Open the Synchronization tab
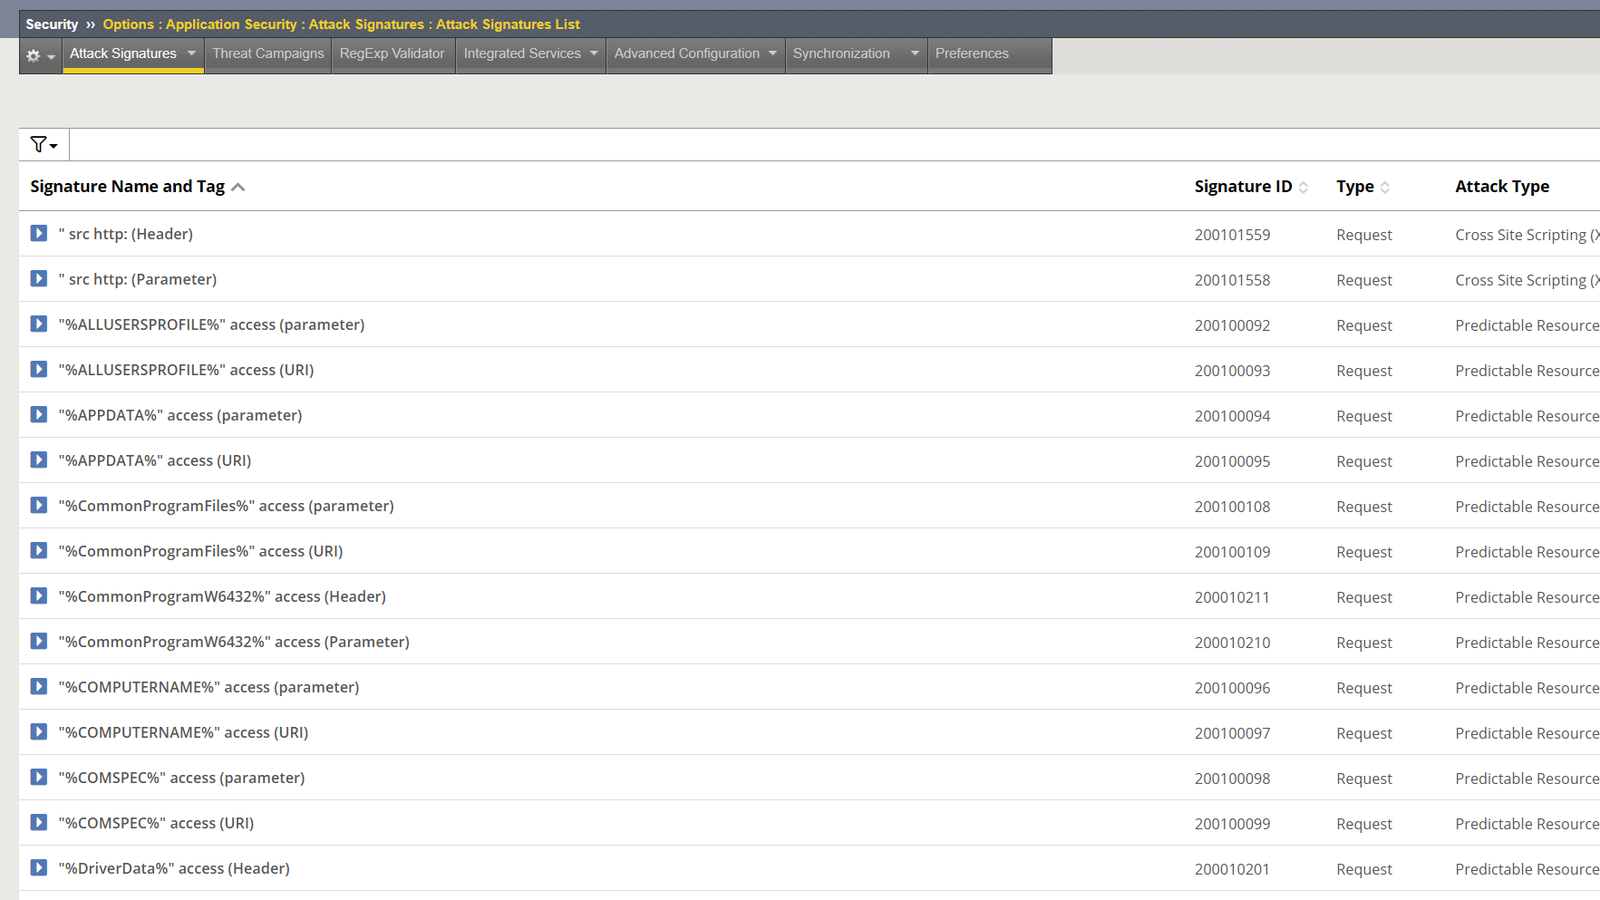 pyautogui.click(x=841, y=54)
